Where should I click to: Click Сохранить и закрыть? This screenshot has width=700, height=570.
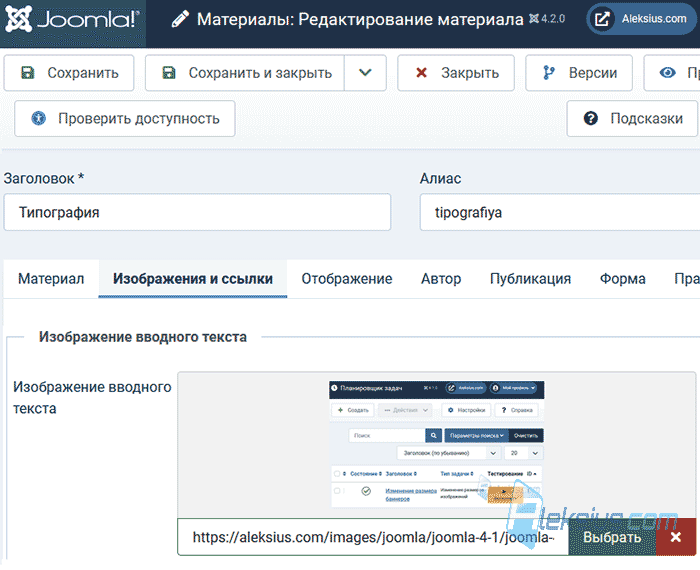pos(245,73)
